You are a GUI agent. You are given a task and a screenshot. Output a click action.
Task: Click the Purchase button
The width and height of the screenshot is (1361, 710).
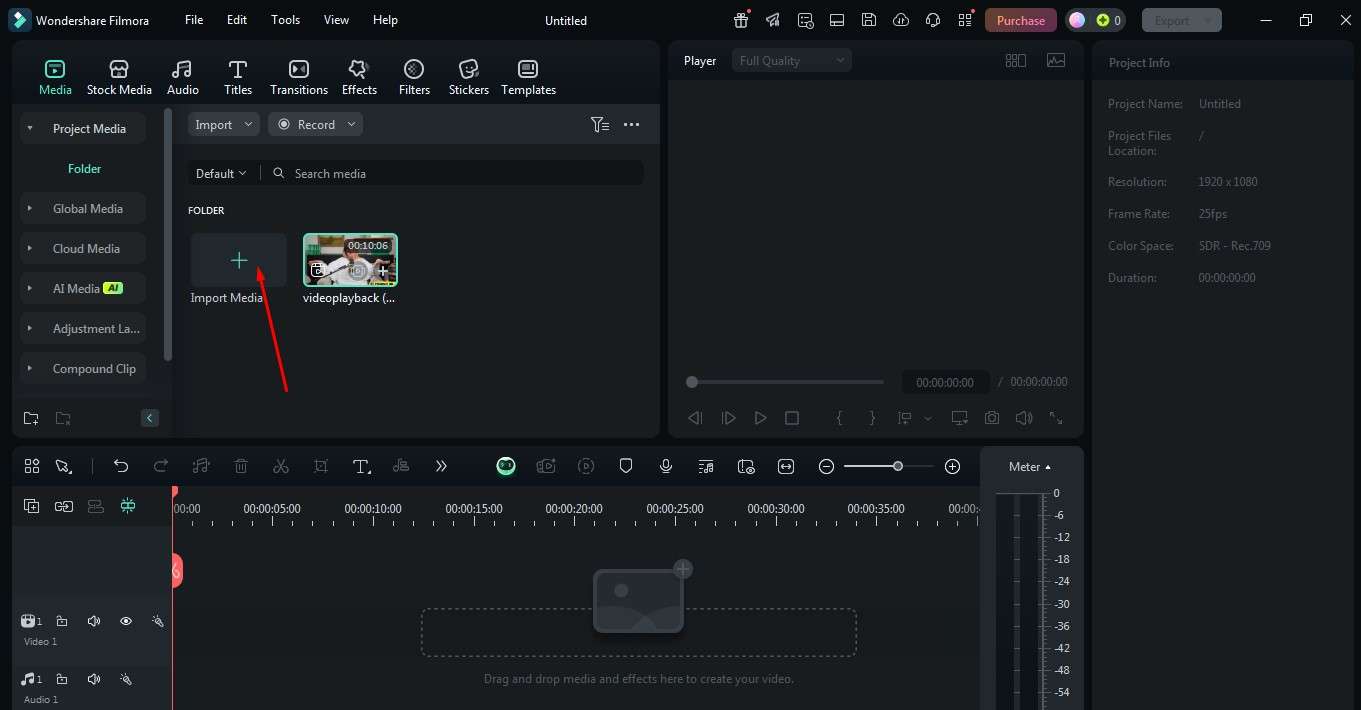1021,20
